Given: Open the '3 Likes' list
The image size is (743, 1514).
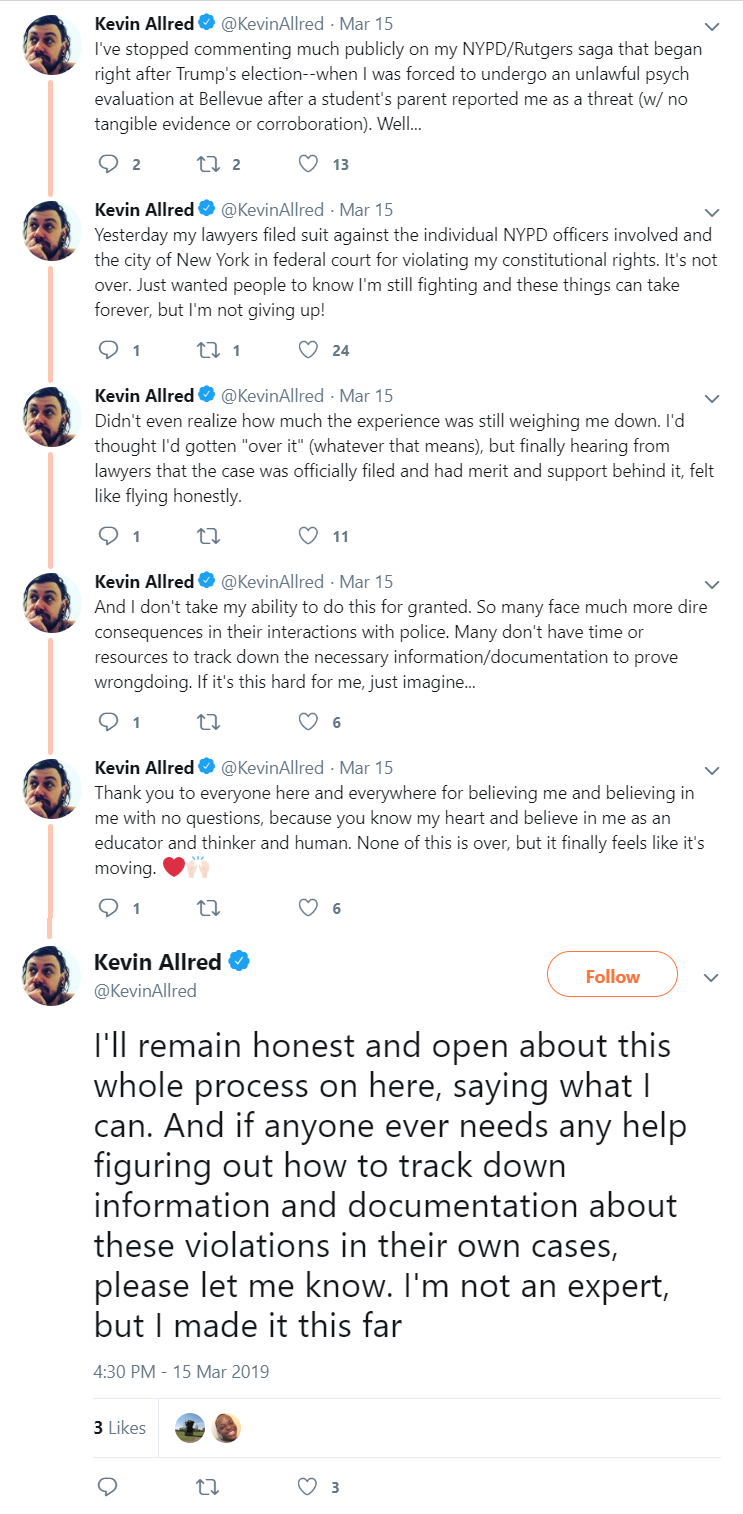Looking at the screenshot, I should coord(120,1427).
